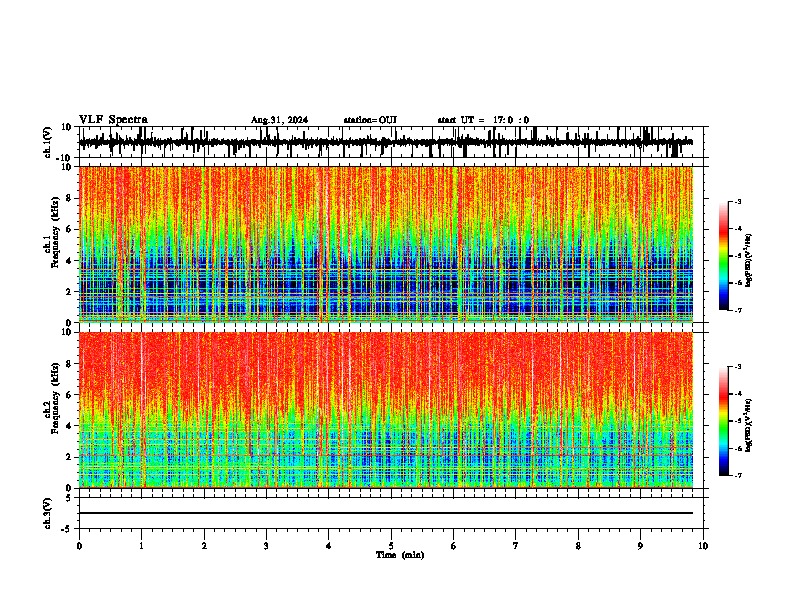Click time axis tick label '5'
This screenshot has width=792, height=612.
coord(391,546)
